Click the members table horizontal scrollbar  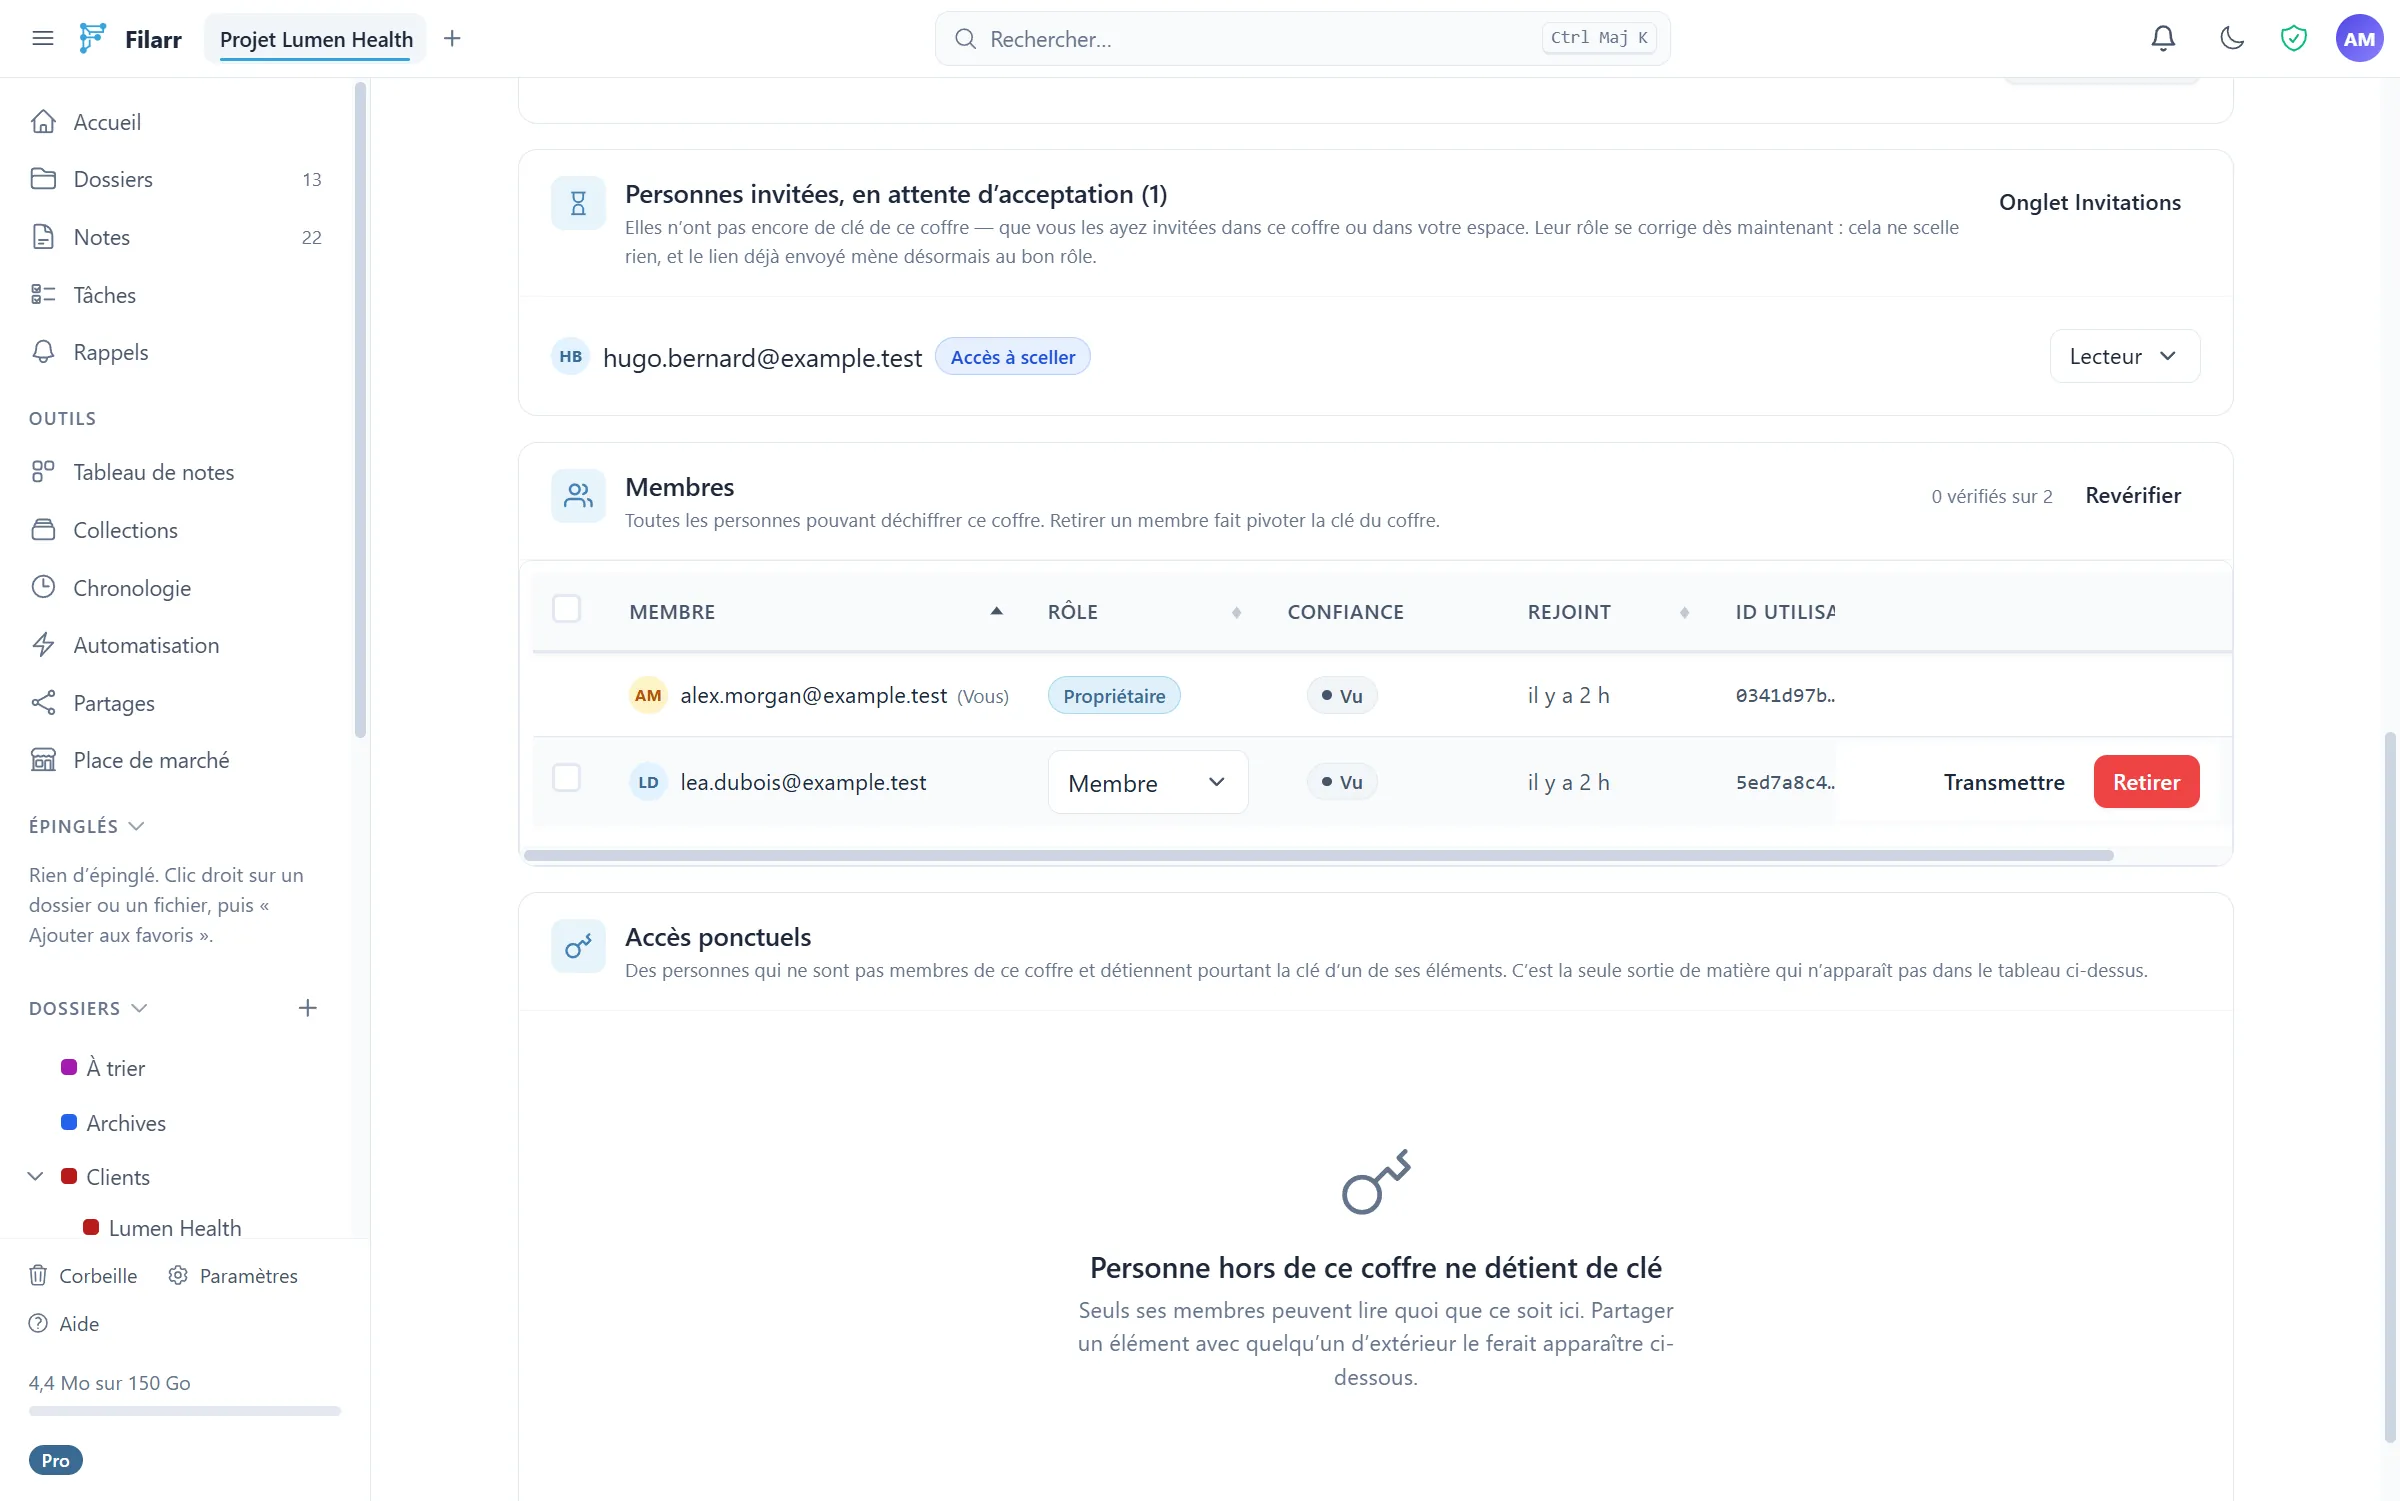coord(1318,855)
